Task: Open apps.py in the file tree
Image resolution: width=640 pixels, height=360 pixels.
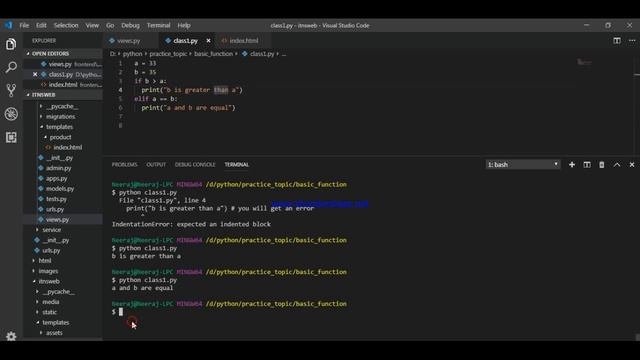Action: pos(56,178)
